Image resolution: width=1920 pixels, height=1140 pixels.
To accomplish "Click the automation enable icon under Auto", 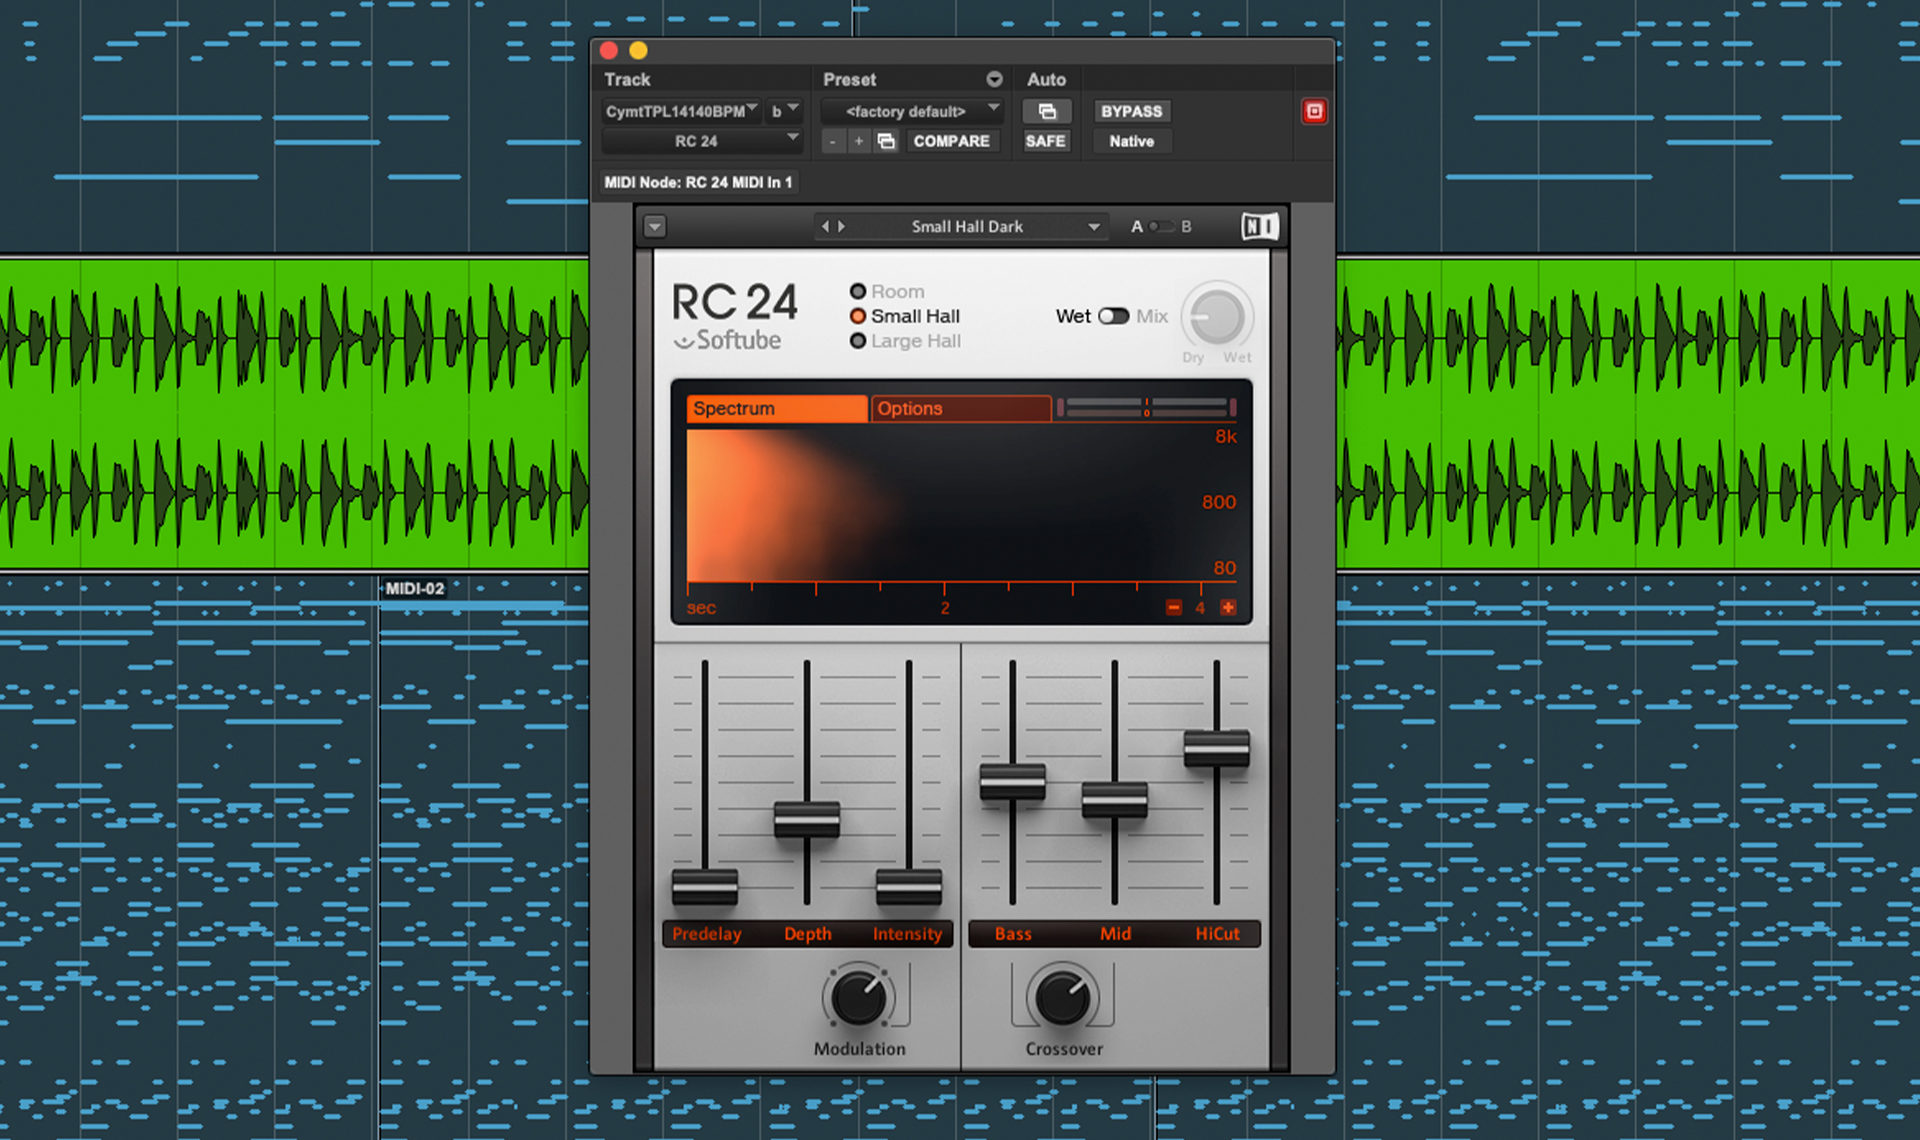I will pos(1046,111).
